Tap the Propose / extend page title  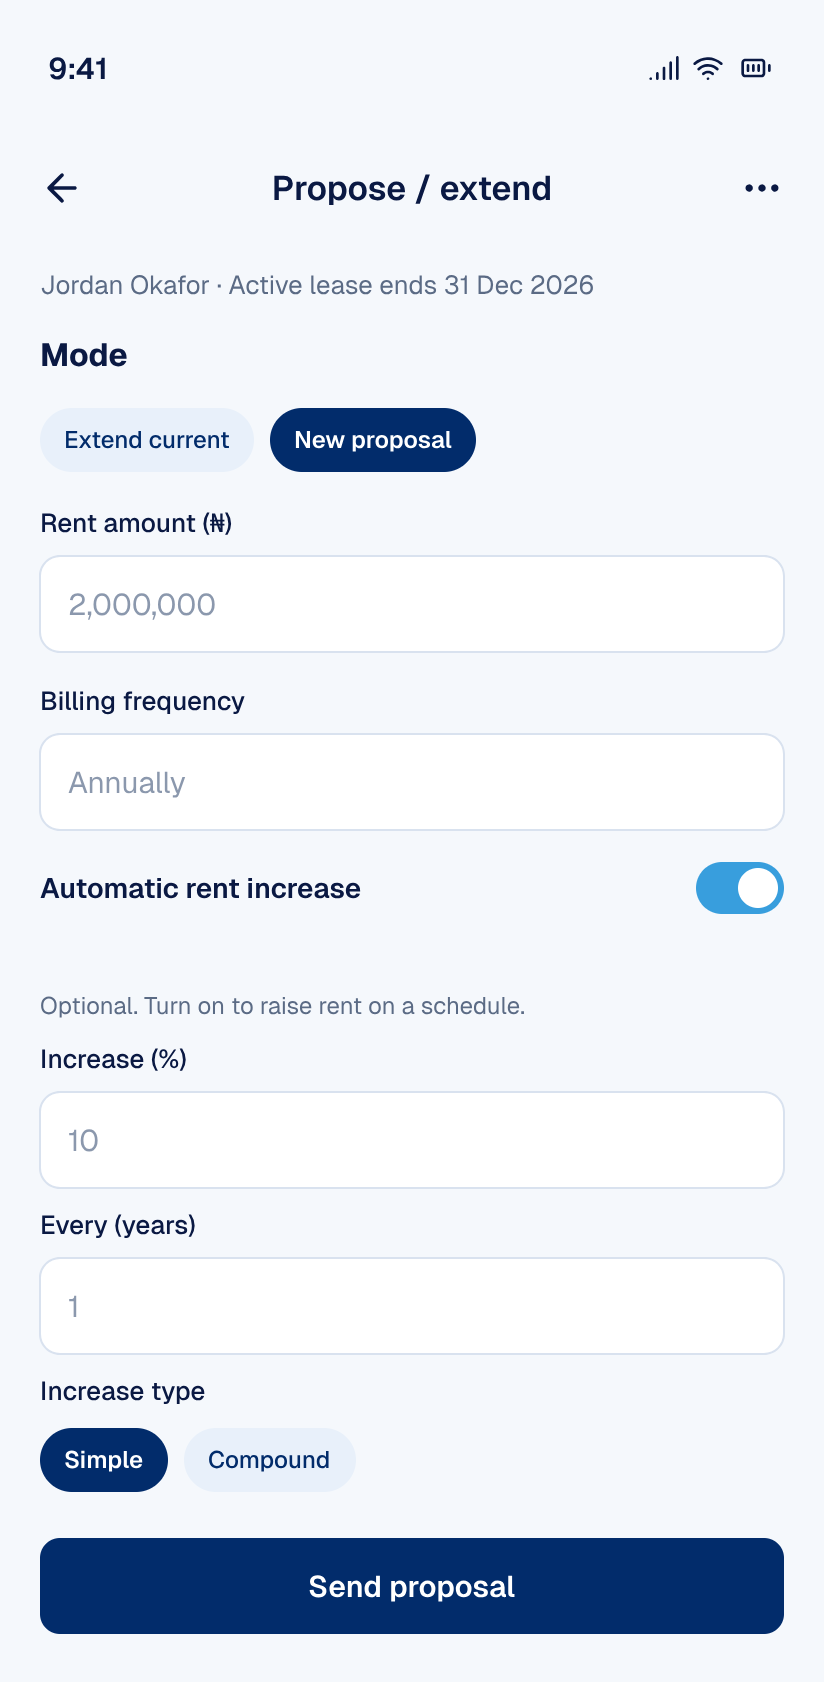412,188
